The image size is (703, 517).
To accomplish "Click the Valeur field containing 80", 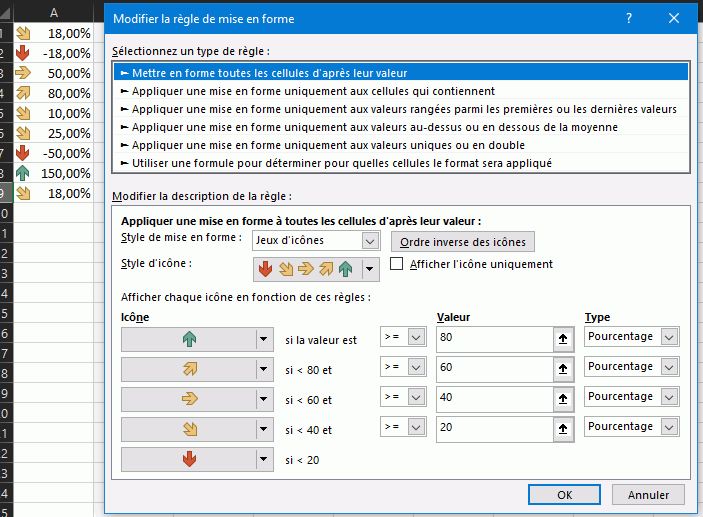I will pos(495,339).
